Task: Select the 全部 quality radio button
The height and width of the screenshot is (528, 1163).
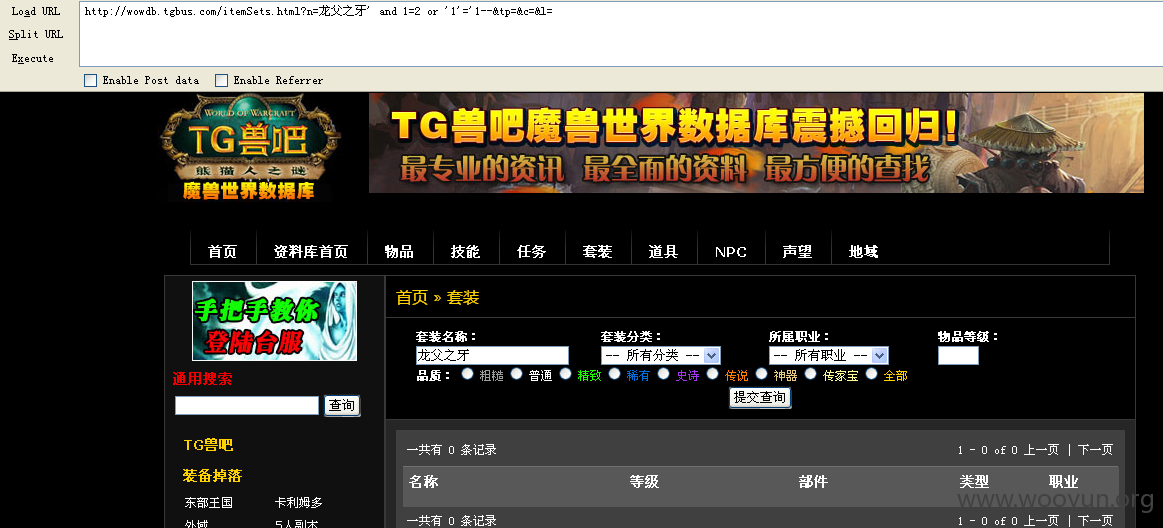Action: click(872, 374)
